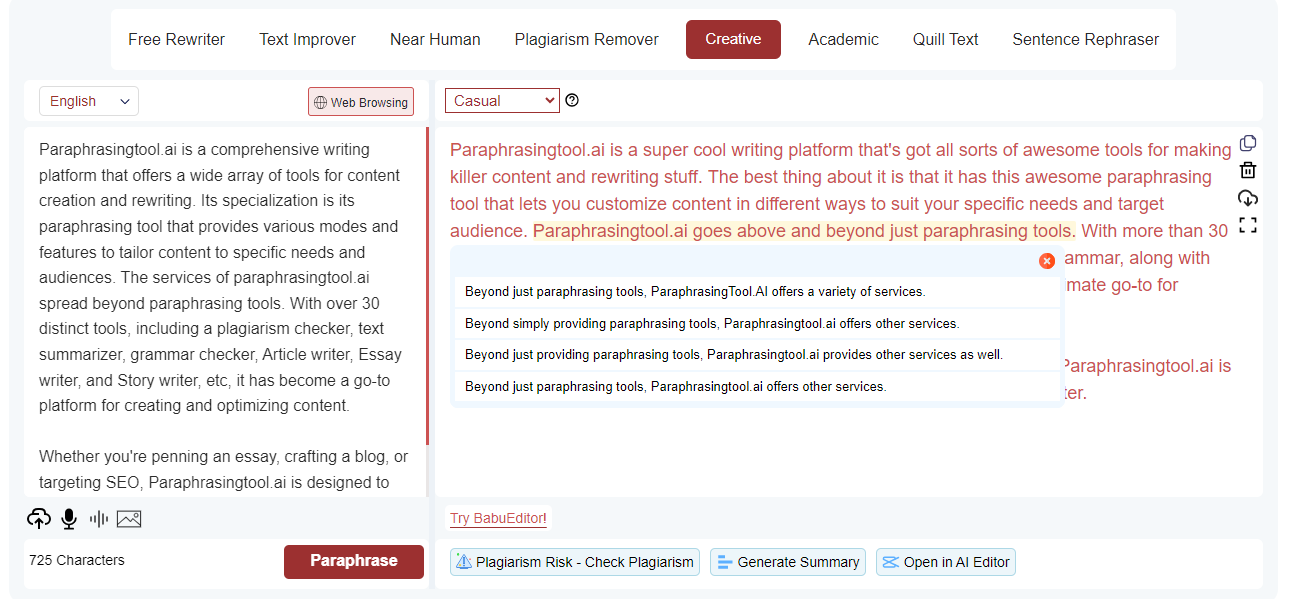Upload a file with cloud upload icon
Viewport: 1303px width, 599px height.
pyautogui.click(x=38, y=518)
